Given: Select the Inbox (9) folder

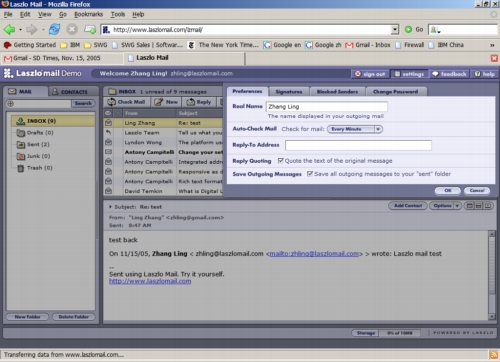Looking at the screenshot, I should pyautogui.click(x=53, y=121).
